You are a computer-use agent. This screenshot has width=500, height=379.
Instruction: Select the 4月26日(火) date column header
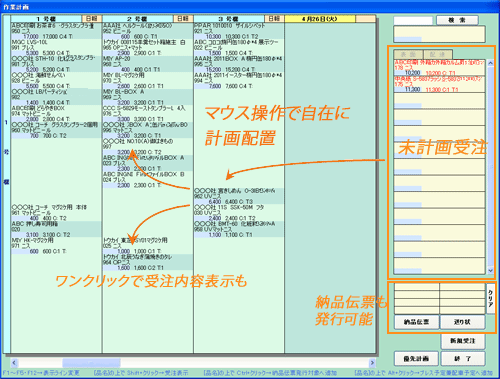[x=320, y=19]
